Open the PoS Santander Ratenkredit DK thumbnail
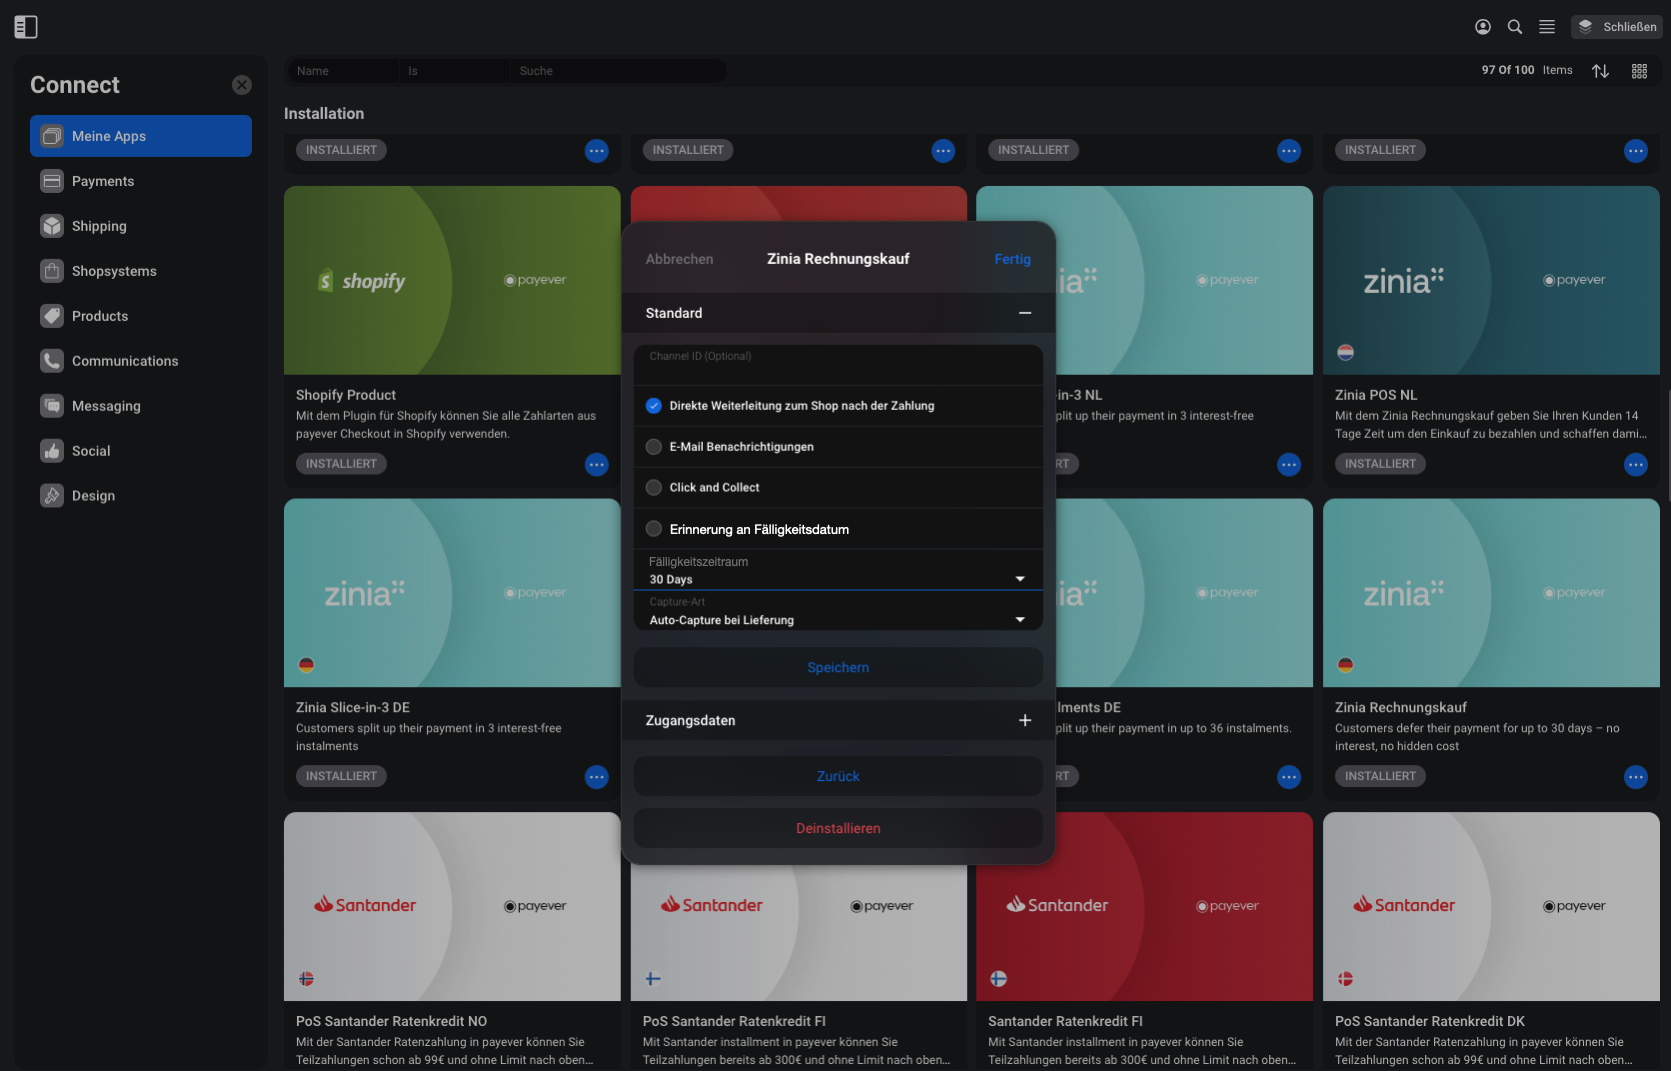This screenshot has width=1671, height=1071. (1491, 906)
